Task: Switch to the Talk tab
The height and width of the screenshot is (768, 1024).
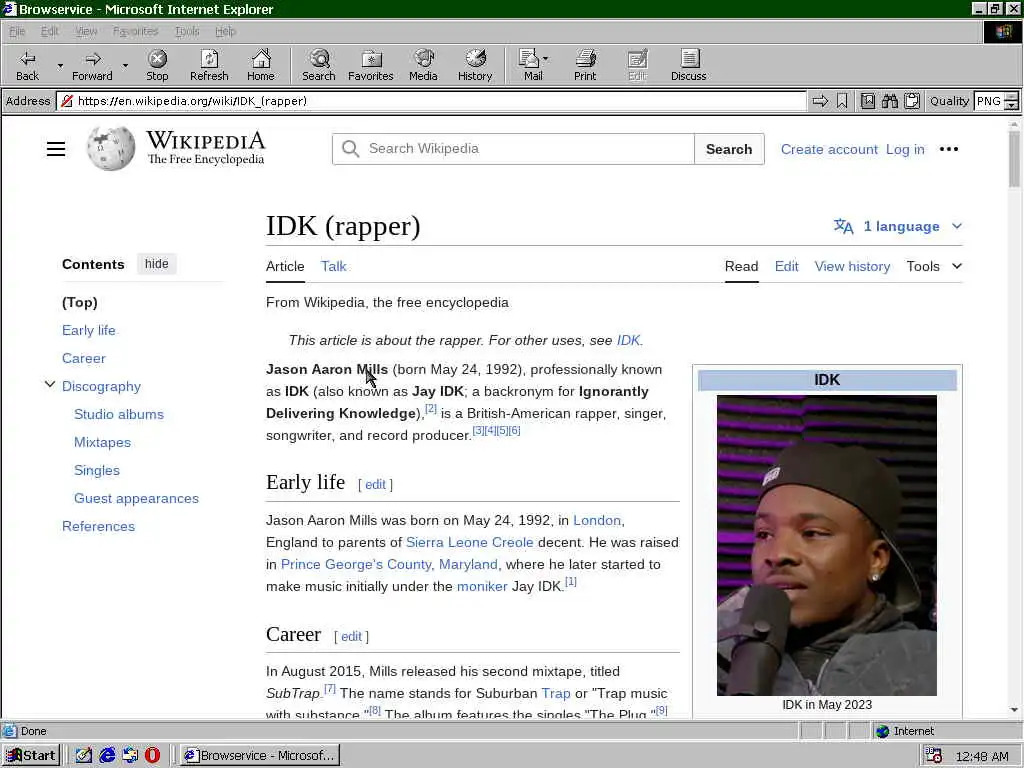Action: point(334,266)
